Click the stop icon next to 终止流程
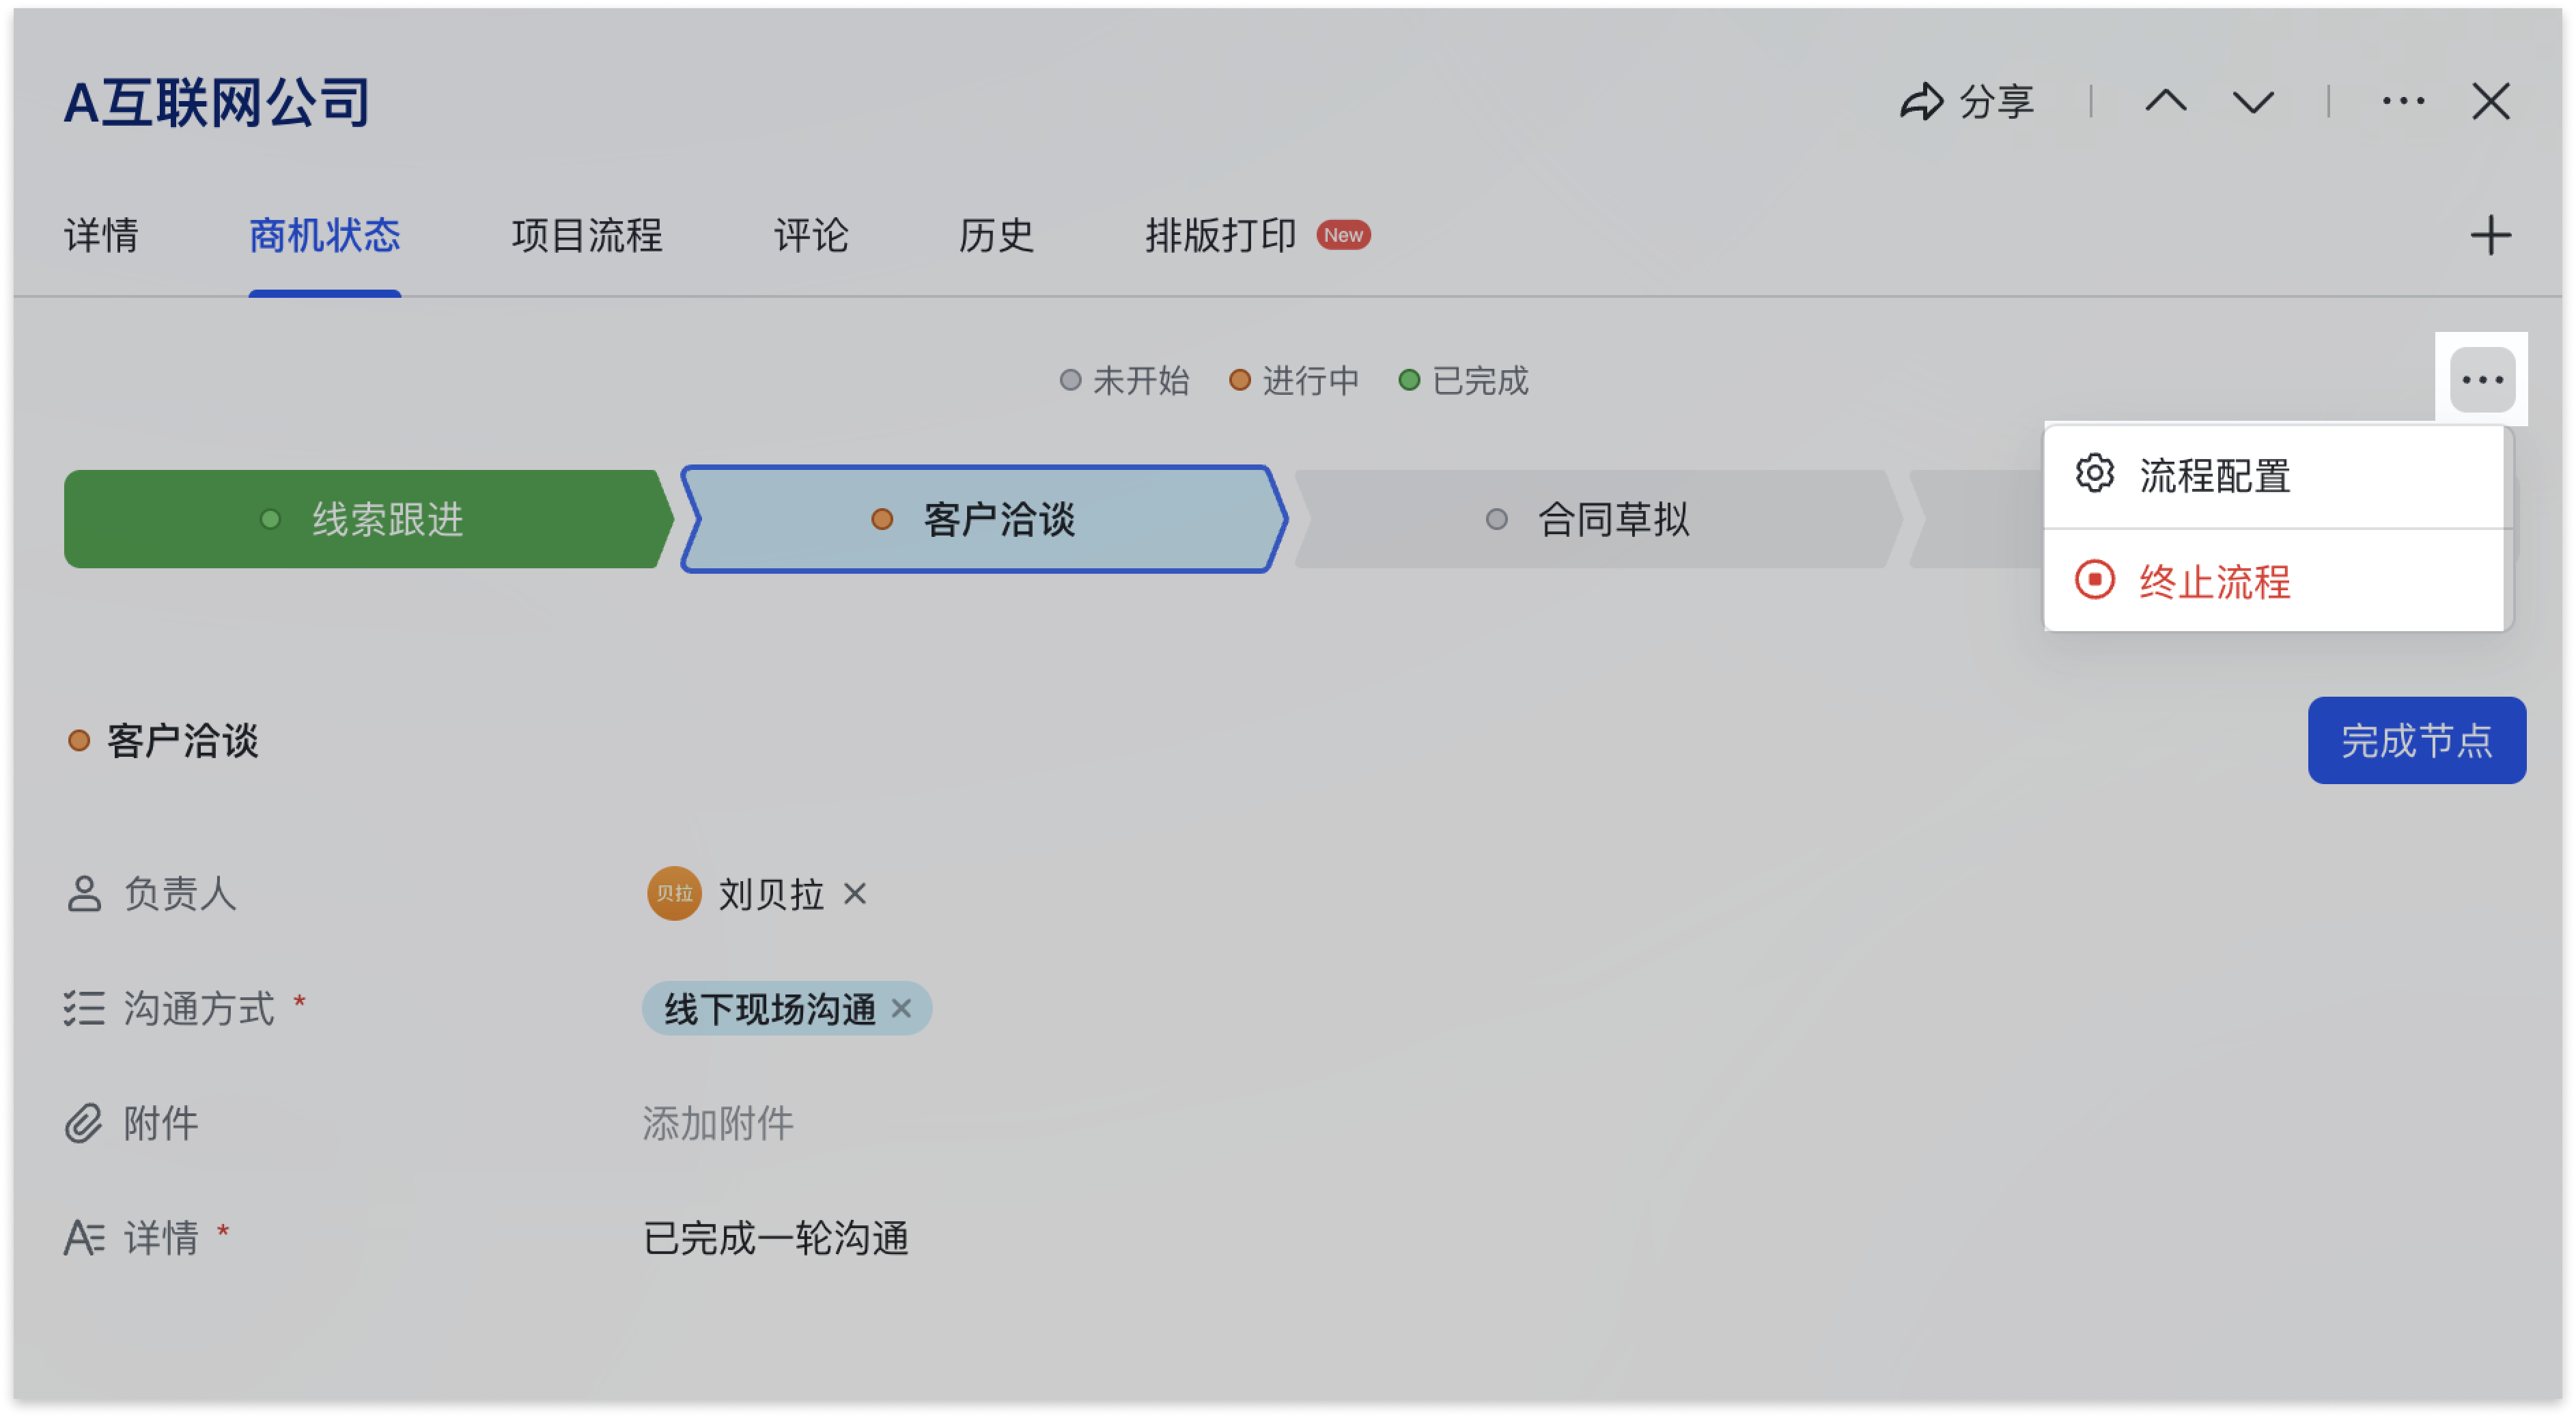 tap(2095, 581)
